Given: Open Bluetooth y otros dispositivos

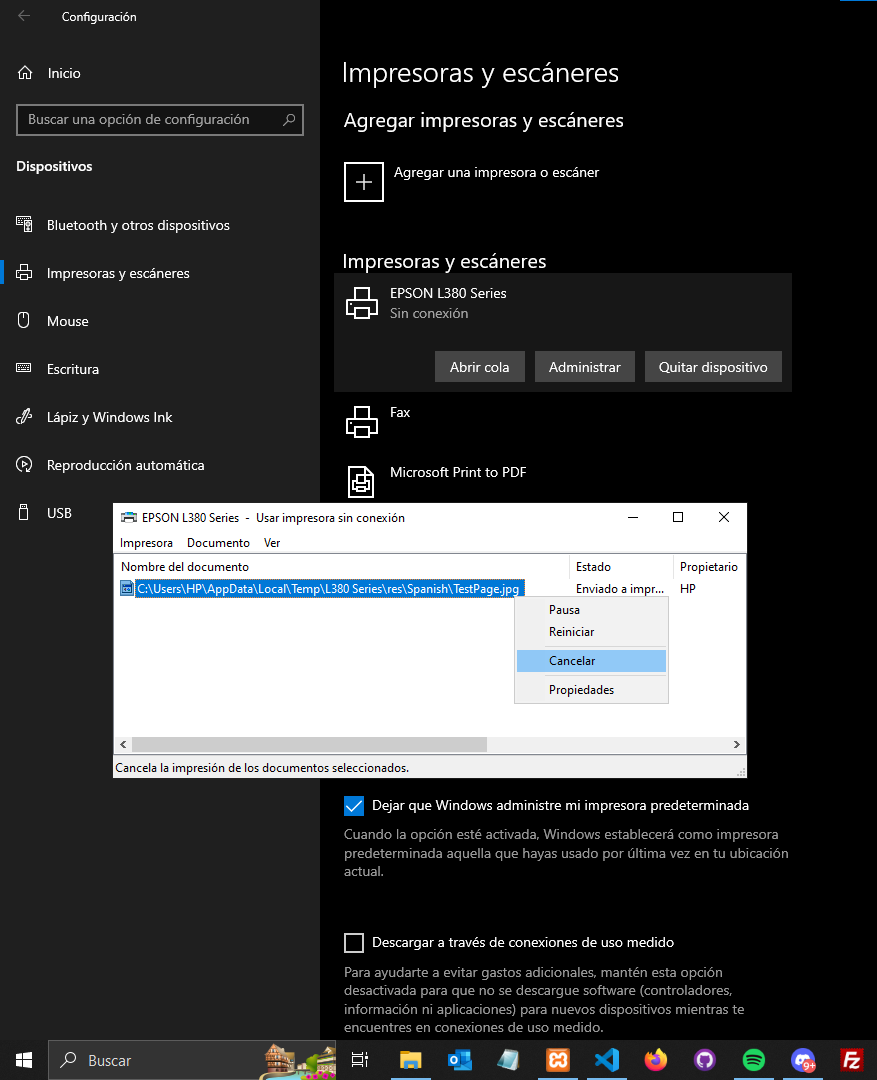Looking at the screenshot, I should point(138,225).
